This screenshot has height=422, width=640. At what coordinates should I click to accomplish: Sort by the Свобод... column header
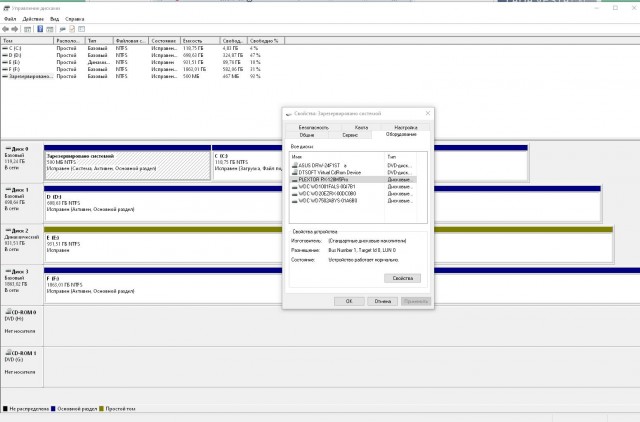coord(233,41)
